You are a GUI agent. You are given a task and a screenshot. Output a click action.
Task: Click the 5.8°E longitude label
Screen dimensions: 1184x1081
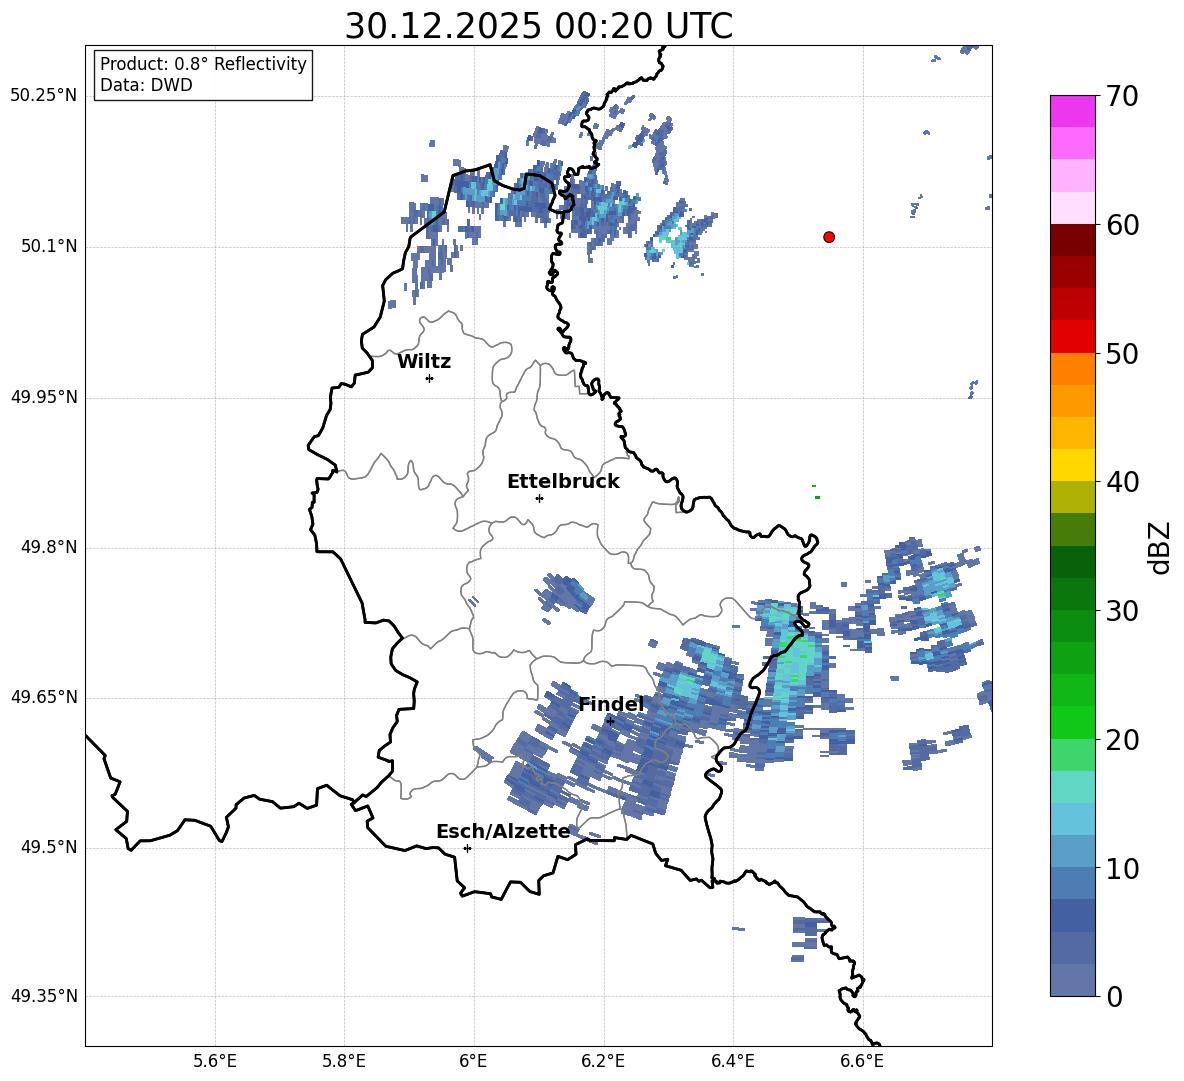click(344, 1061)
